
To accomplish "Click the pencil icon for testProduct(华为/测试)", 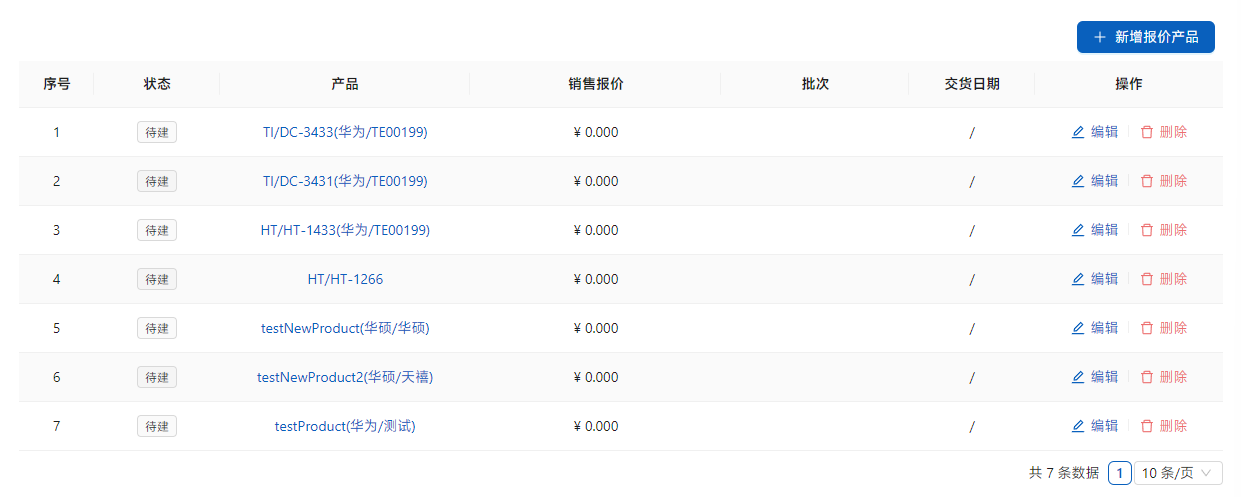I will click(1078, 426).
